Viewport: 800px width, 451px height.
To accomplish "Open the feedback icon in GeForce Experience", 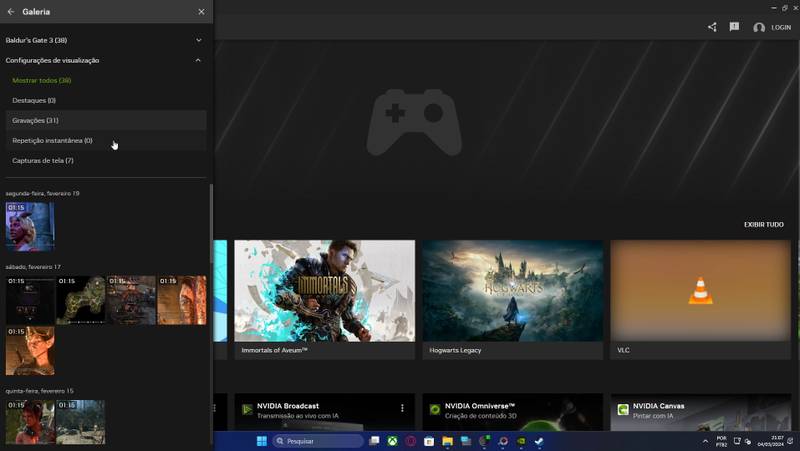I will coord(734,27).
